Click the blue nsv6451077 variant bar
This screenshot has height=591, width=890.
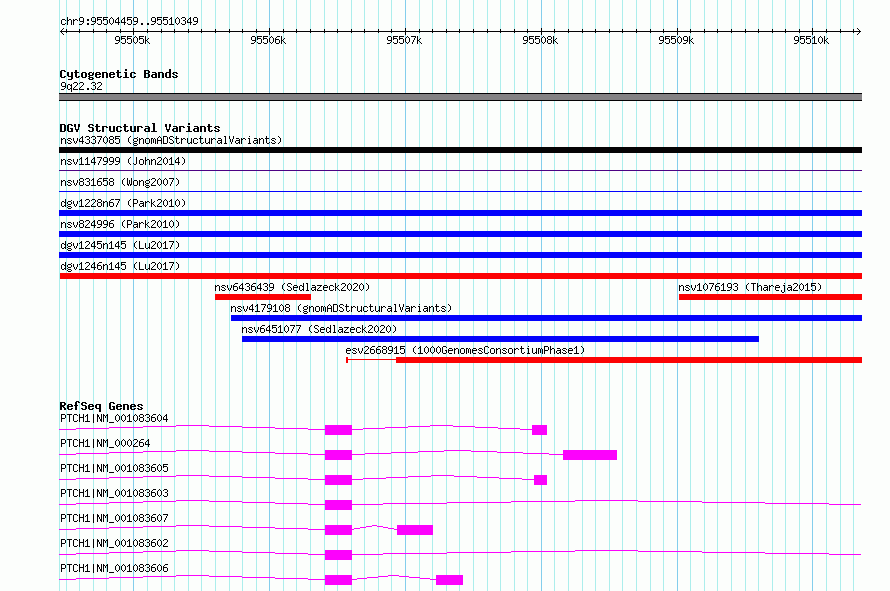point(500,339)
